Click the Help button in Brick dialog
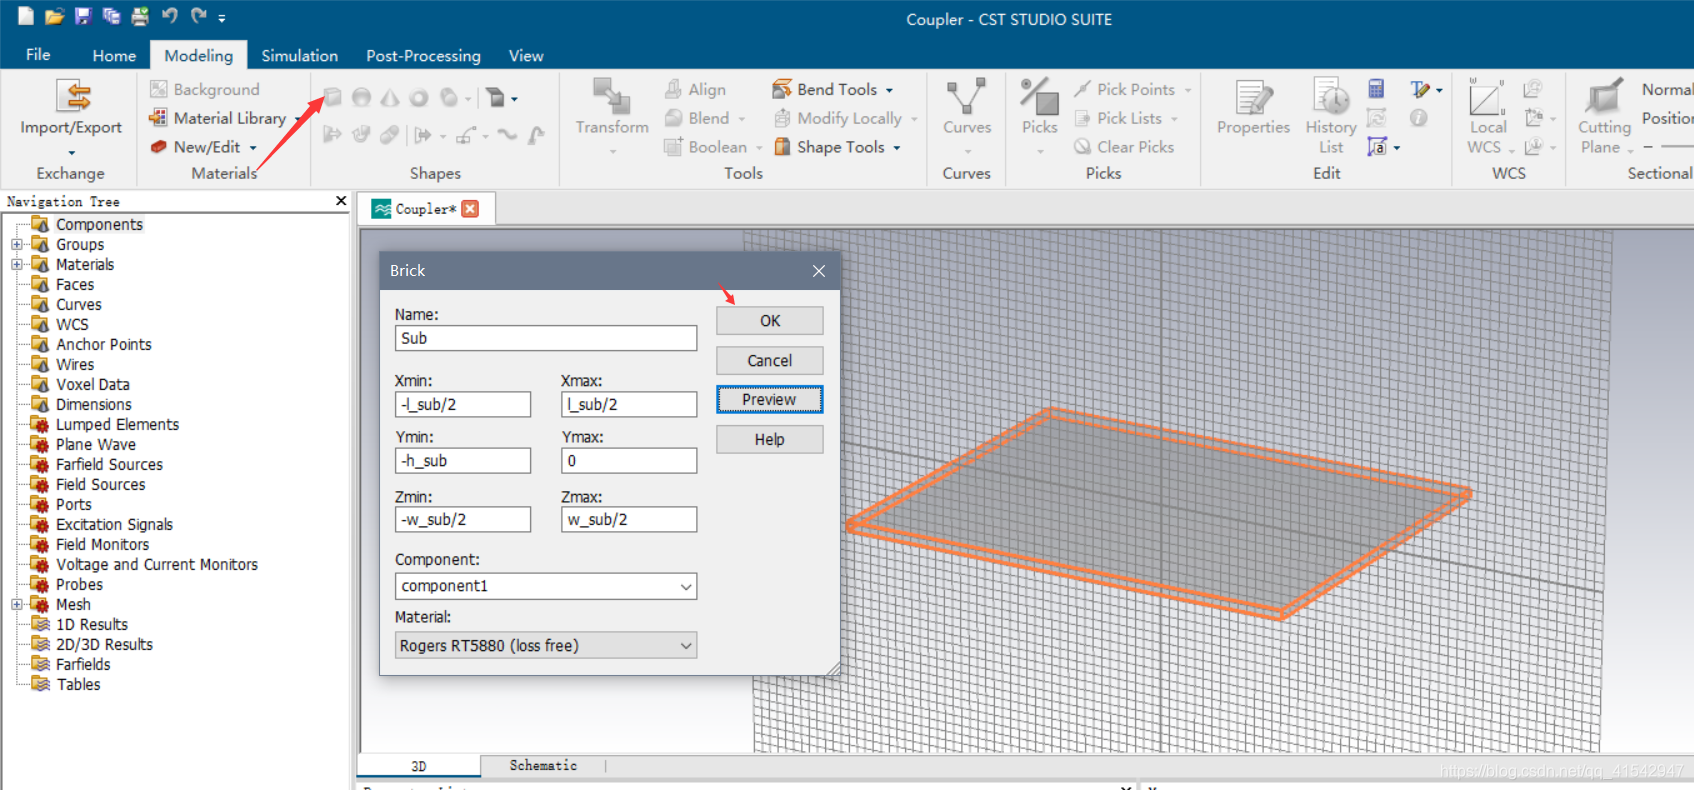 pyautogui.click(x=770, y=440)
